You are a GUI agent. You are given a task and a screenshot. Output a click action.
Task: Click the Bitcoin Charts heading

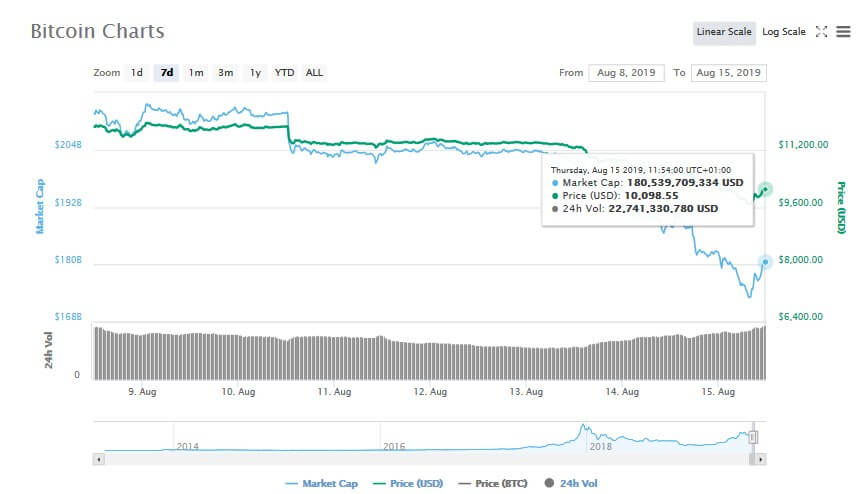pos(97,31)
